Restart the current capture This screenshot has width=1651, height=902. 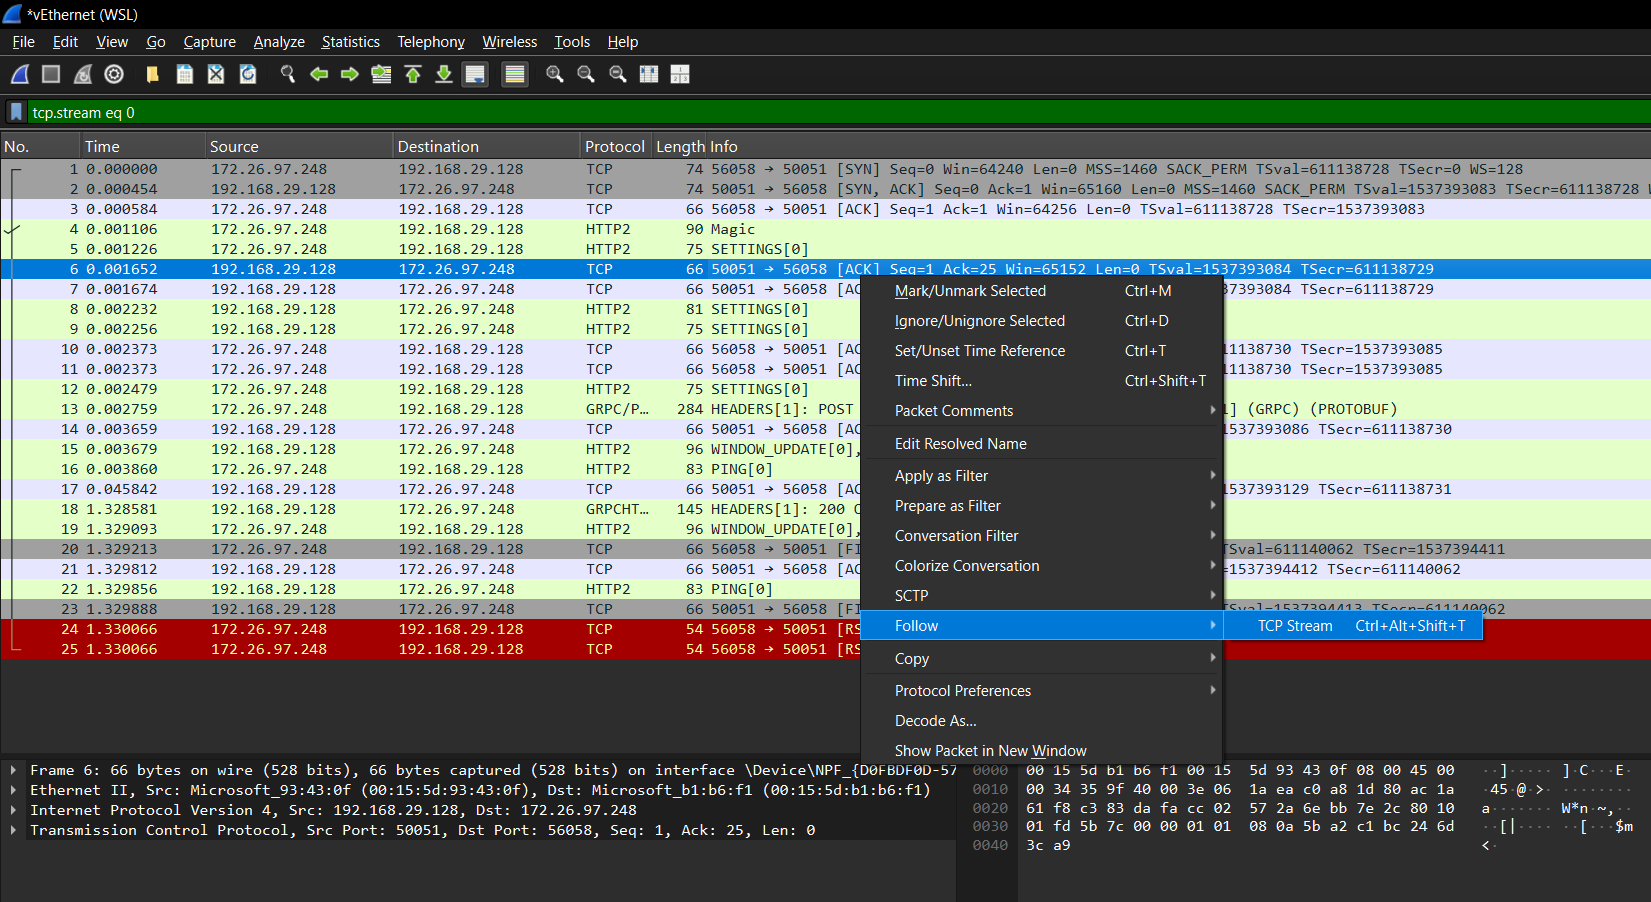click(83, 74)
